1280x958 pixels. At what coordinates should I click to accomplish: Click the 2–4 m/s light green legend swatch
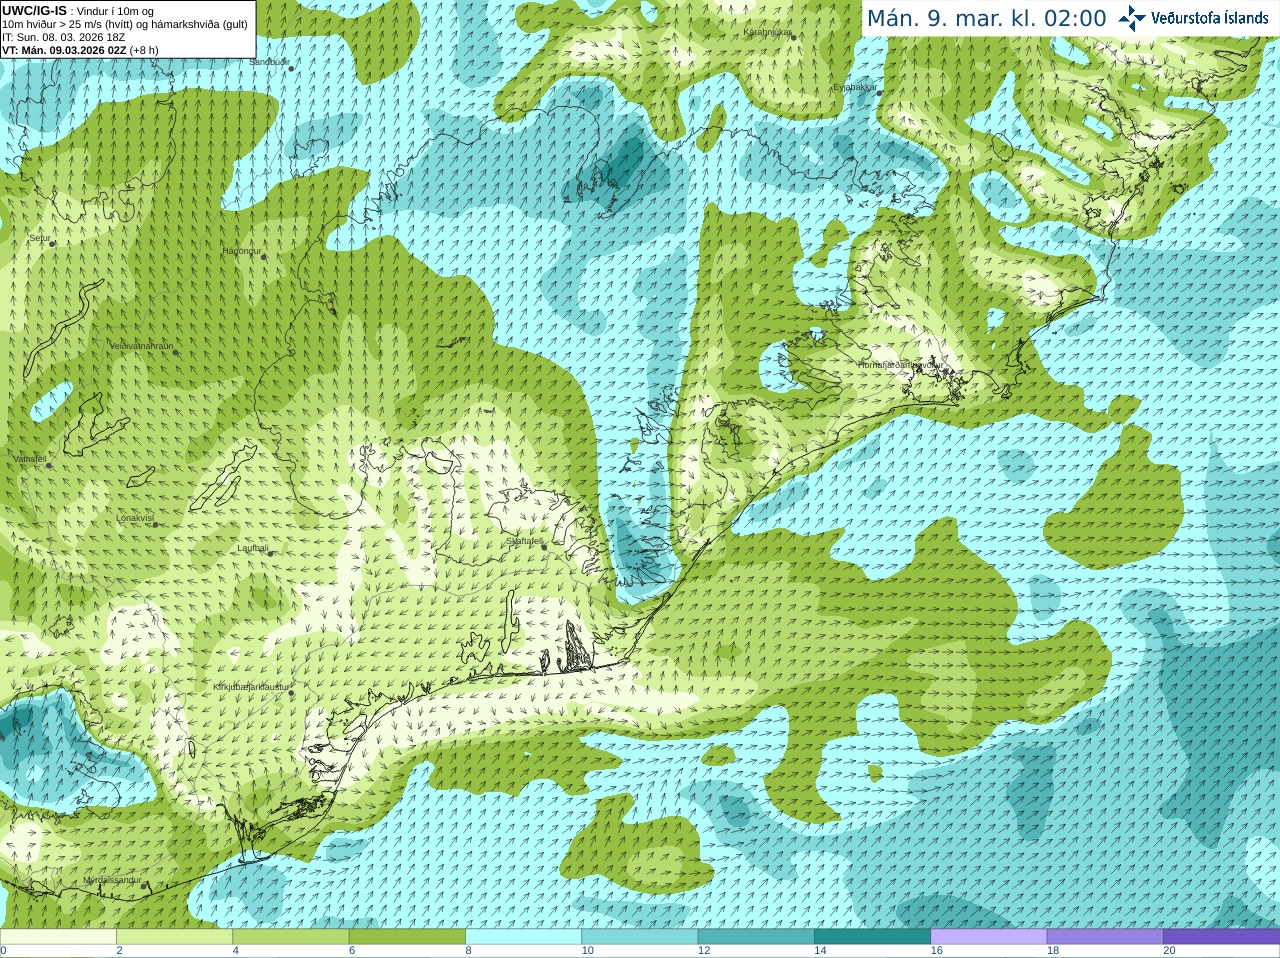click(x=174, y=937)
